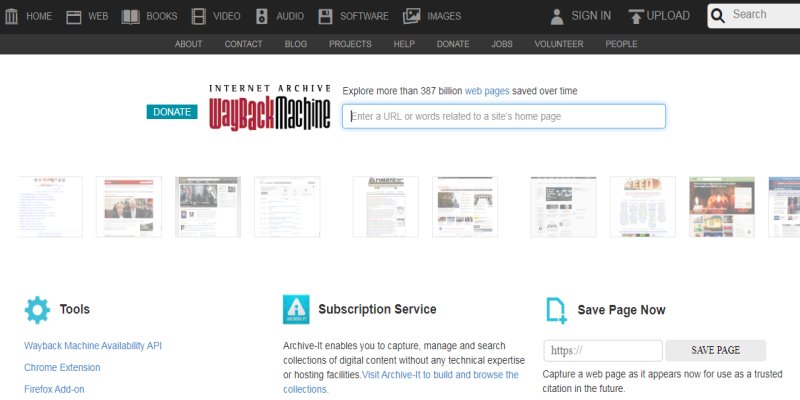Viewport: 800px width, 400px height.
Task: Click the Wayback Machine logo
Action: pos(269,108)
